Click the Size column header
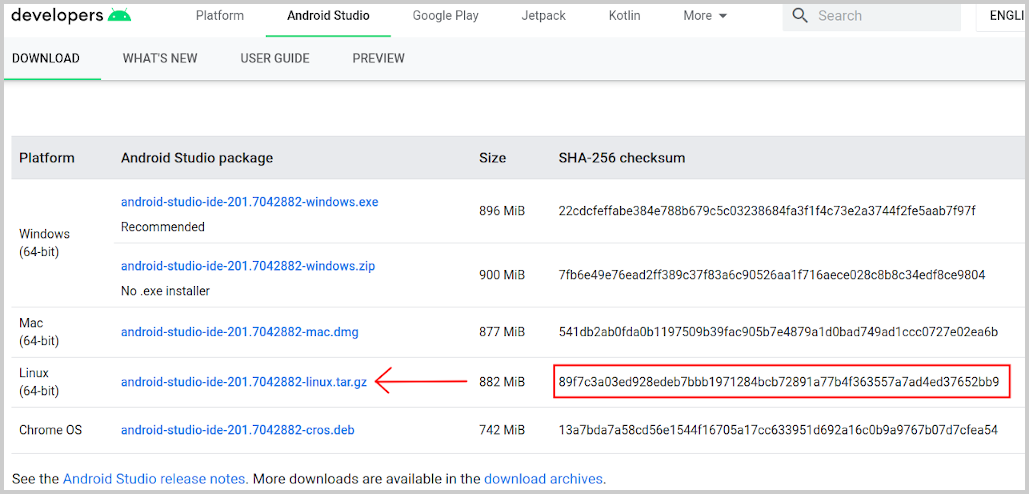 [492, 158]
